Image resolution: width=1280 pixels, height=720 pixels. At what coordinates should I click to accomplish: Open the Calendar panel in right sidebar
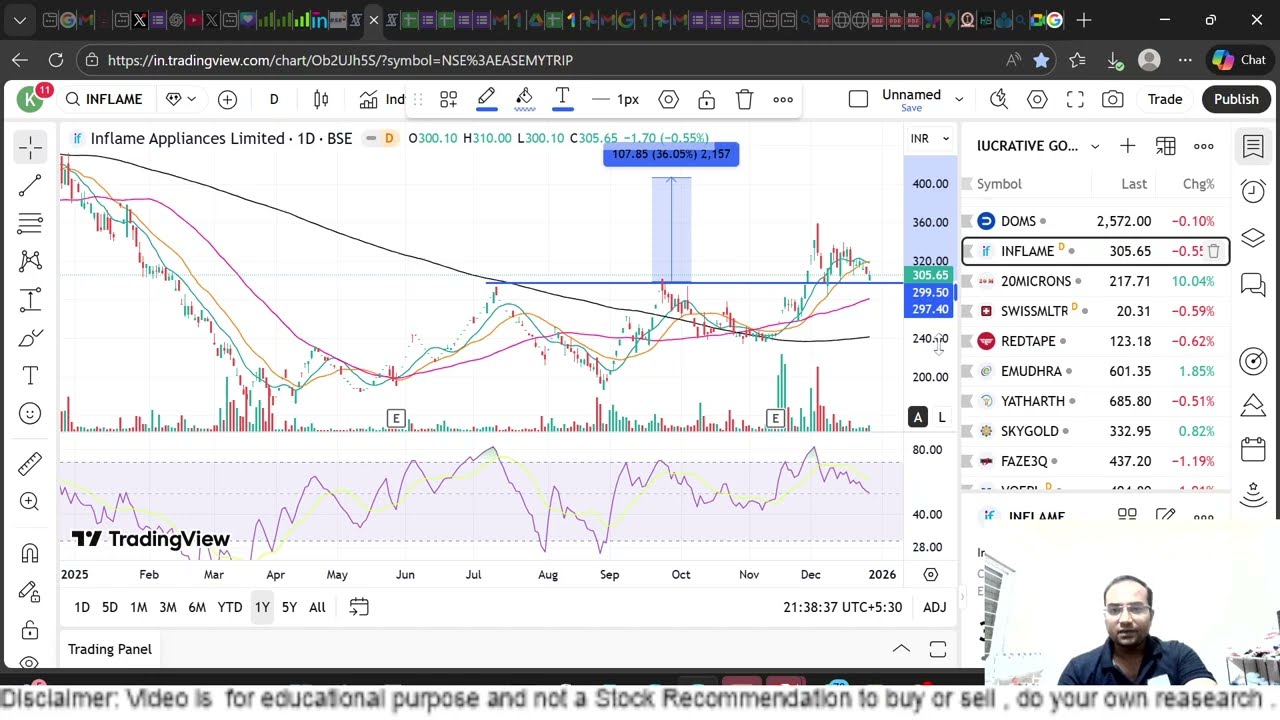coord(1253,449)
